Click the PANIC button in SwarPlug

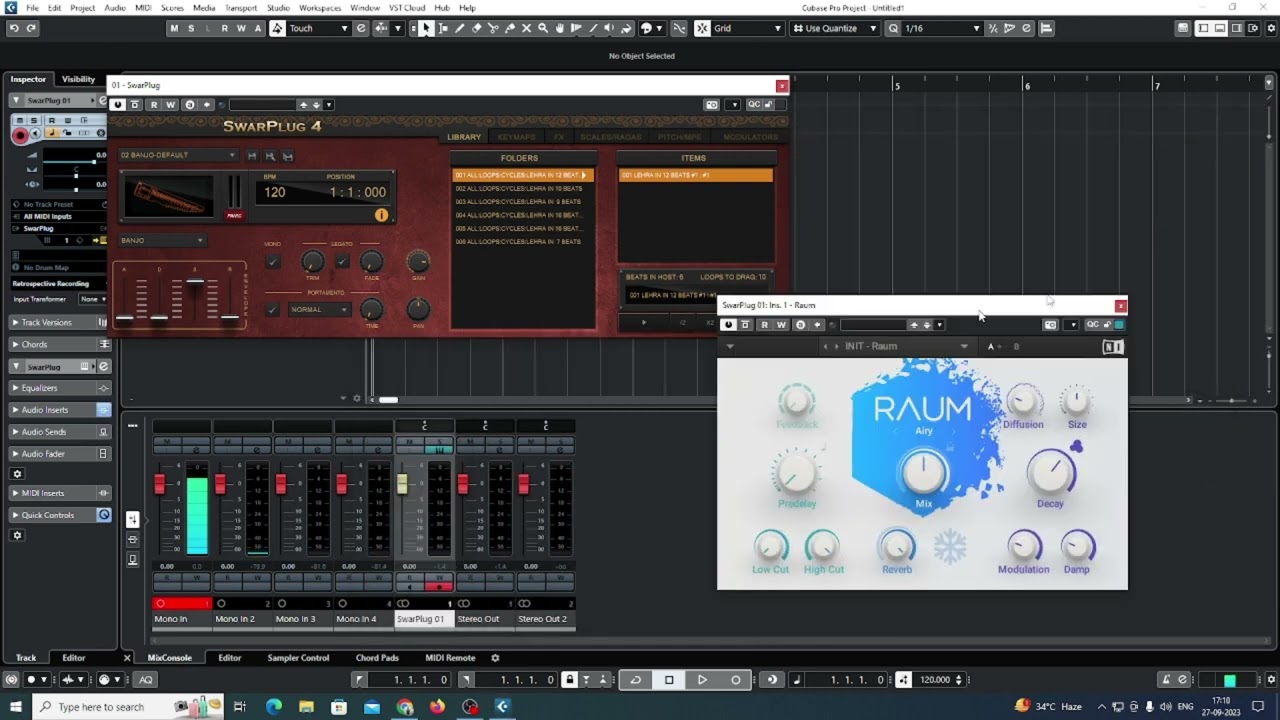(x=234, y=215)
